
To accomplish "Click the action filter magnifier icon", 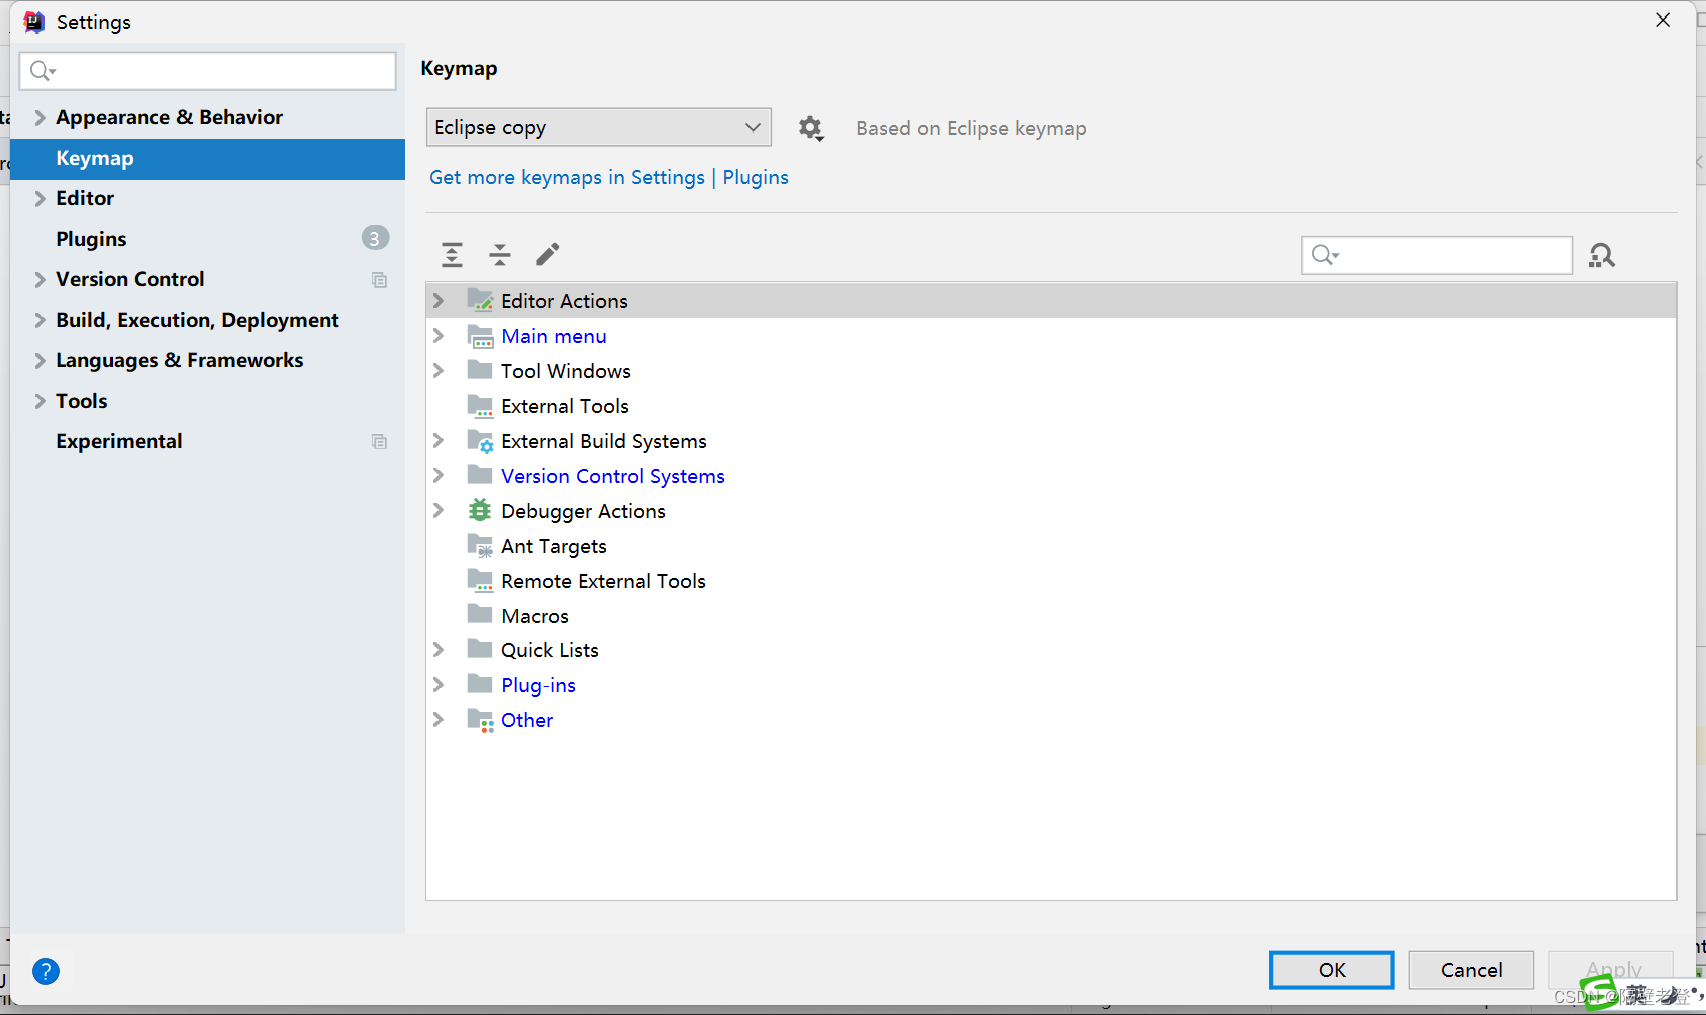I will coord(1325,255).
